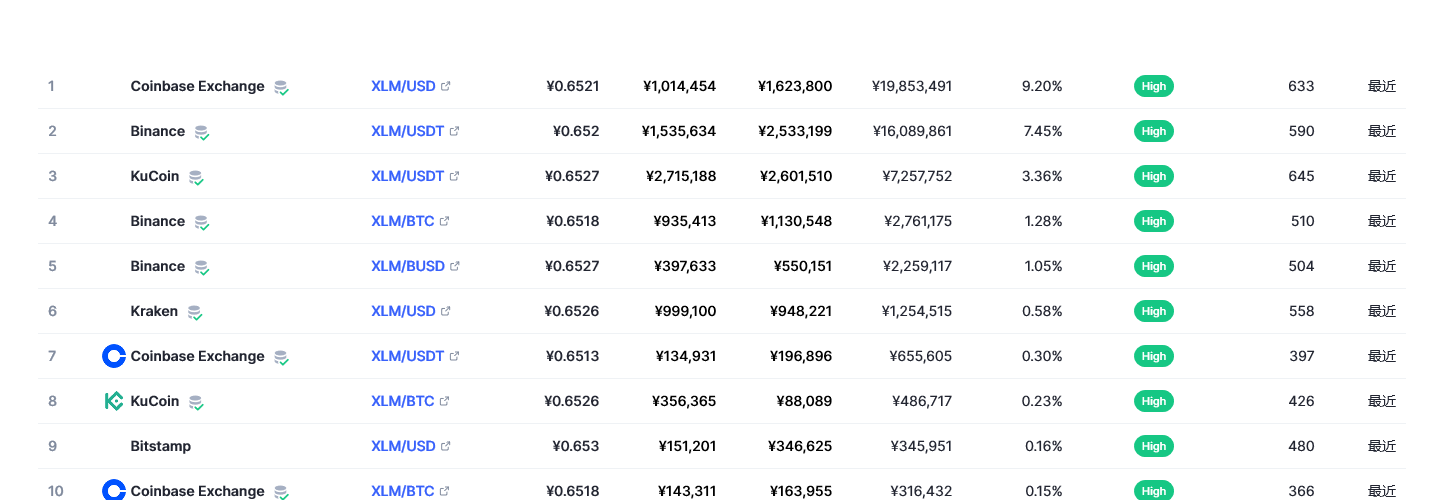
Task: Click High confidence badge in Kraken row
Action: [1154, 311]
